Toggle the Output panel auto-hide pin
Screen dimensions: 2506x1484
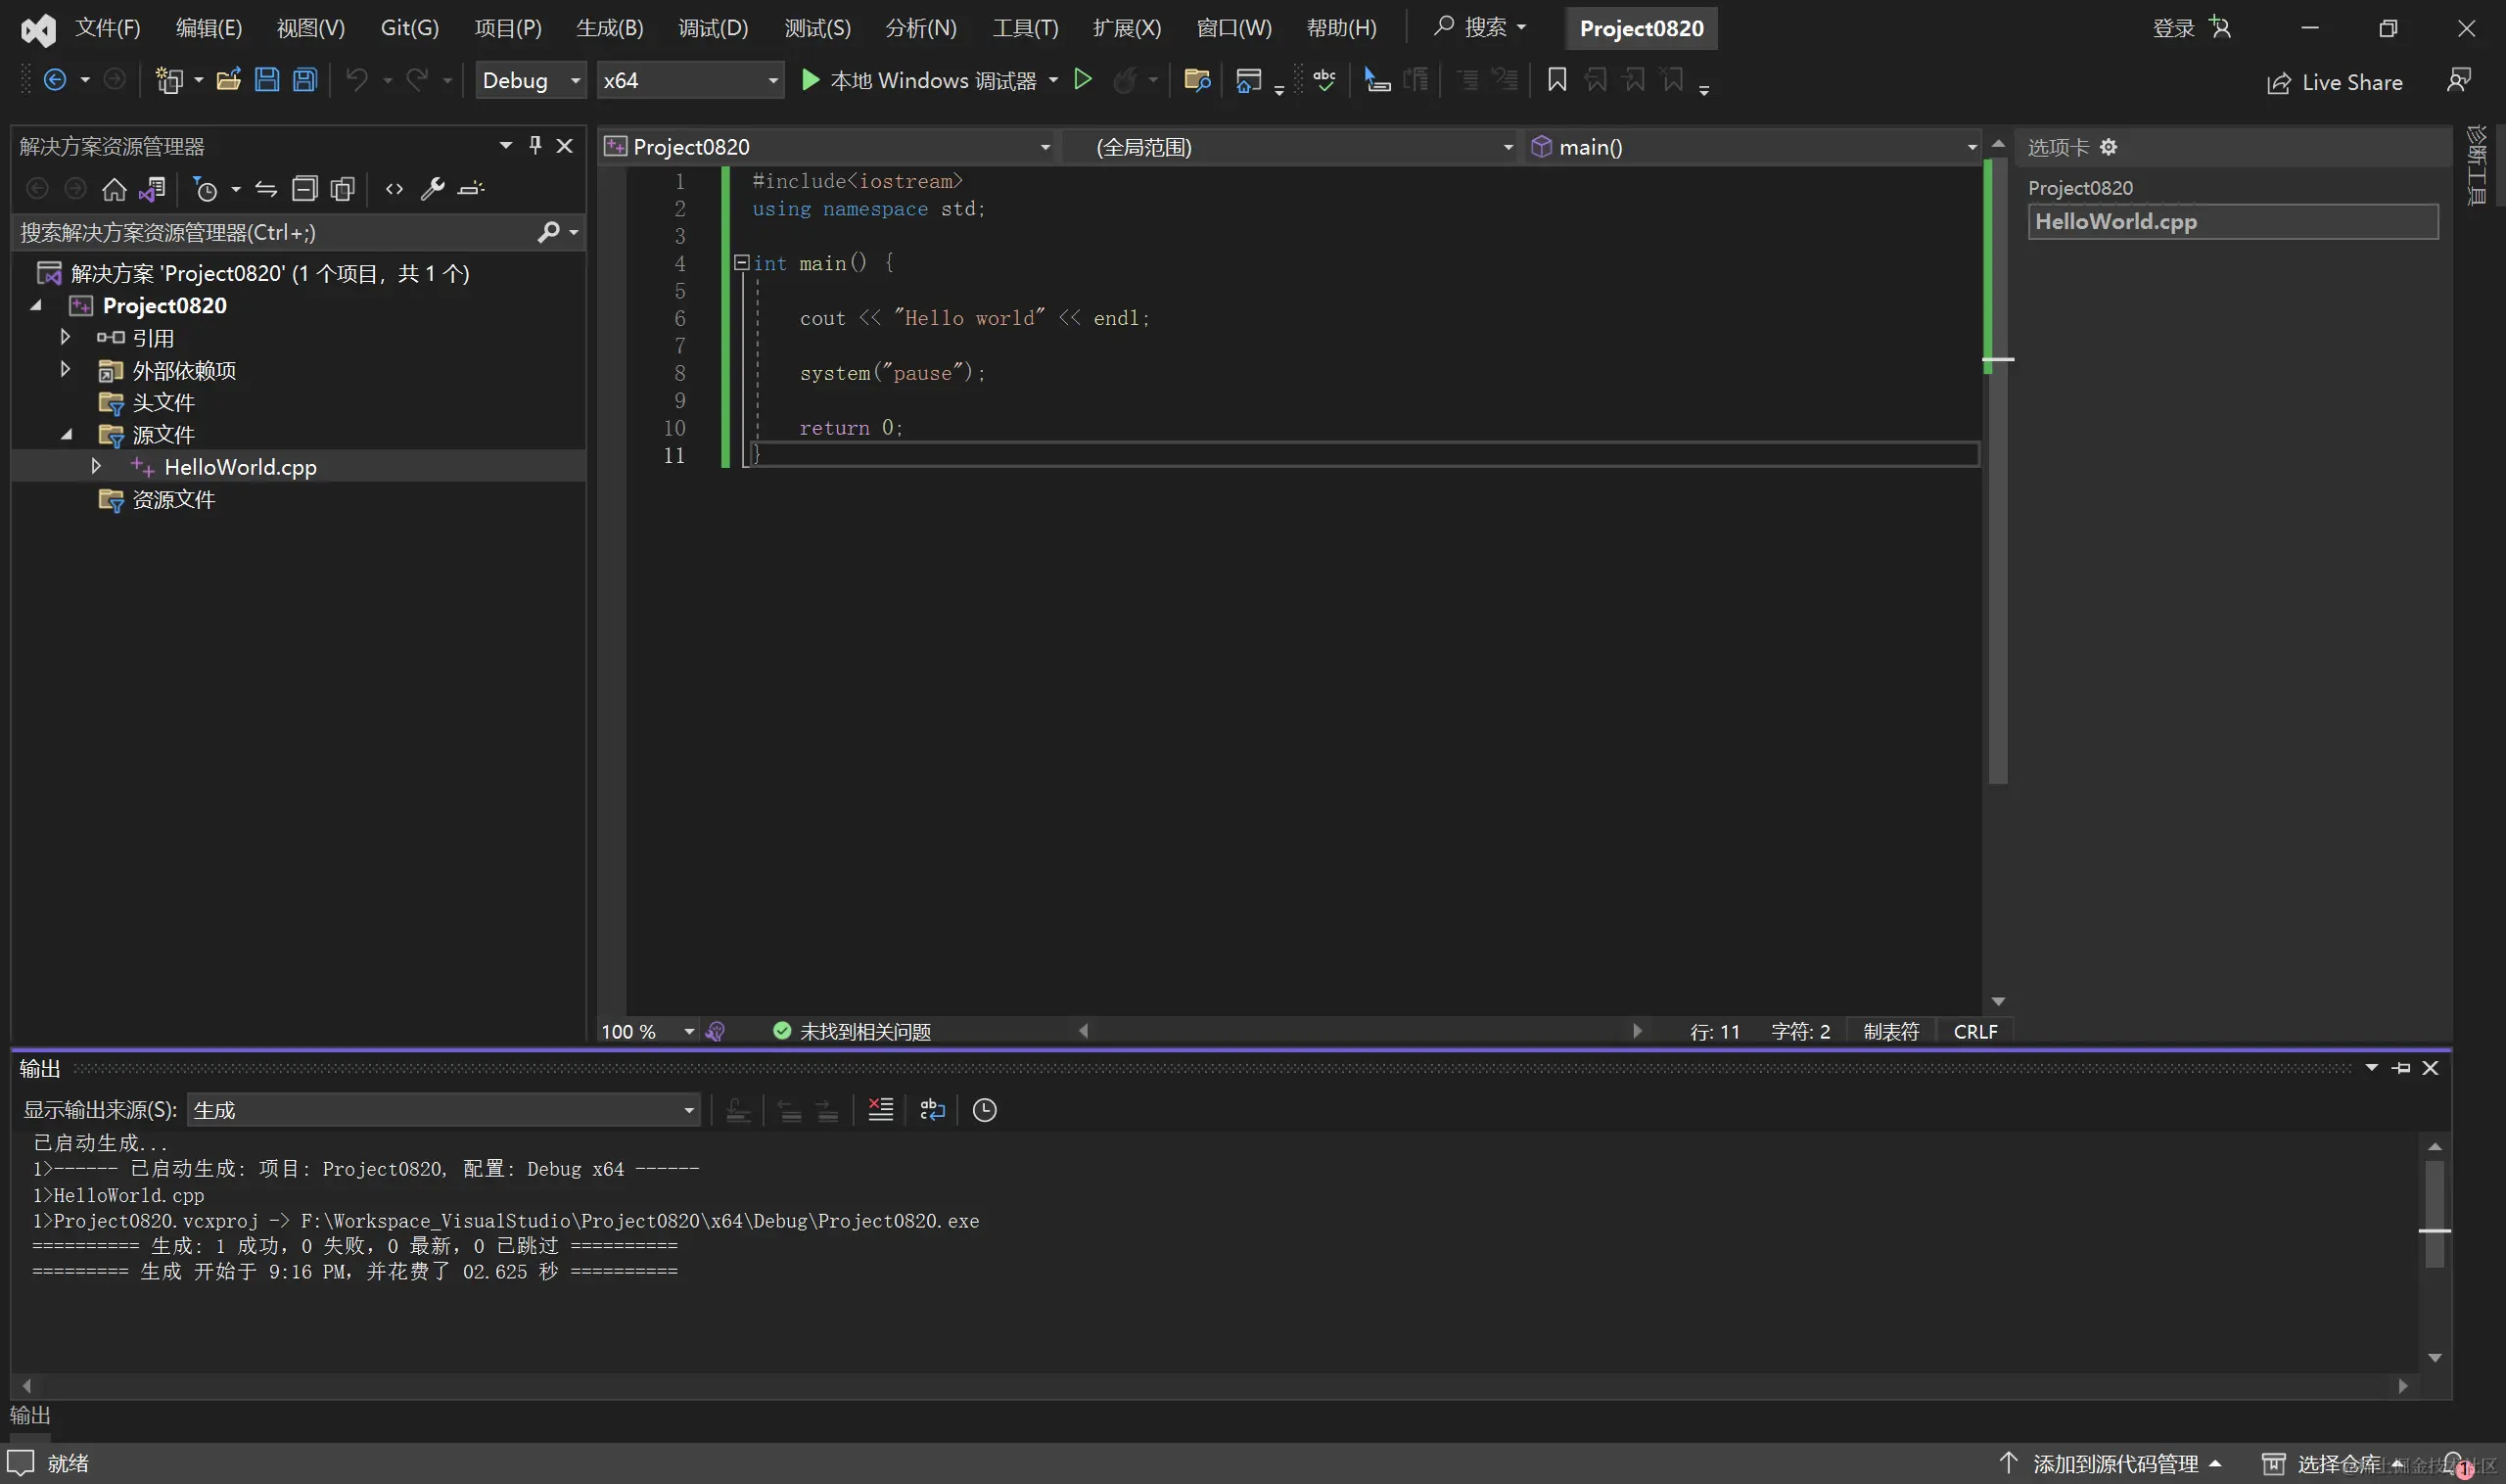pyautogui.click(x=2401, y=1068)
